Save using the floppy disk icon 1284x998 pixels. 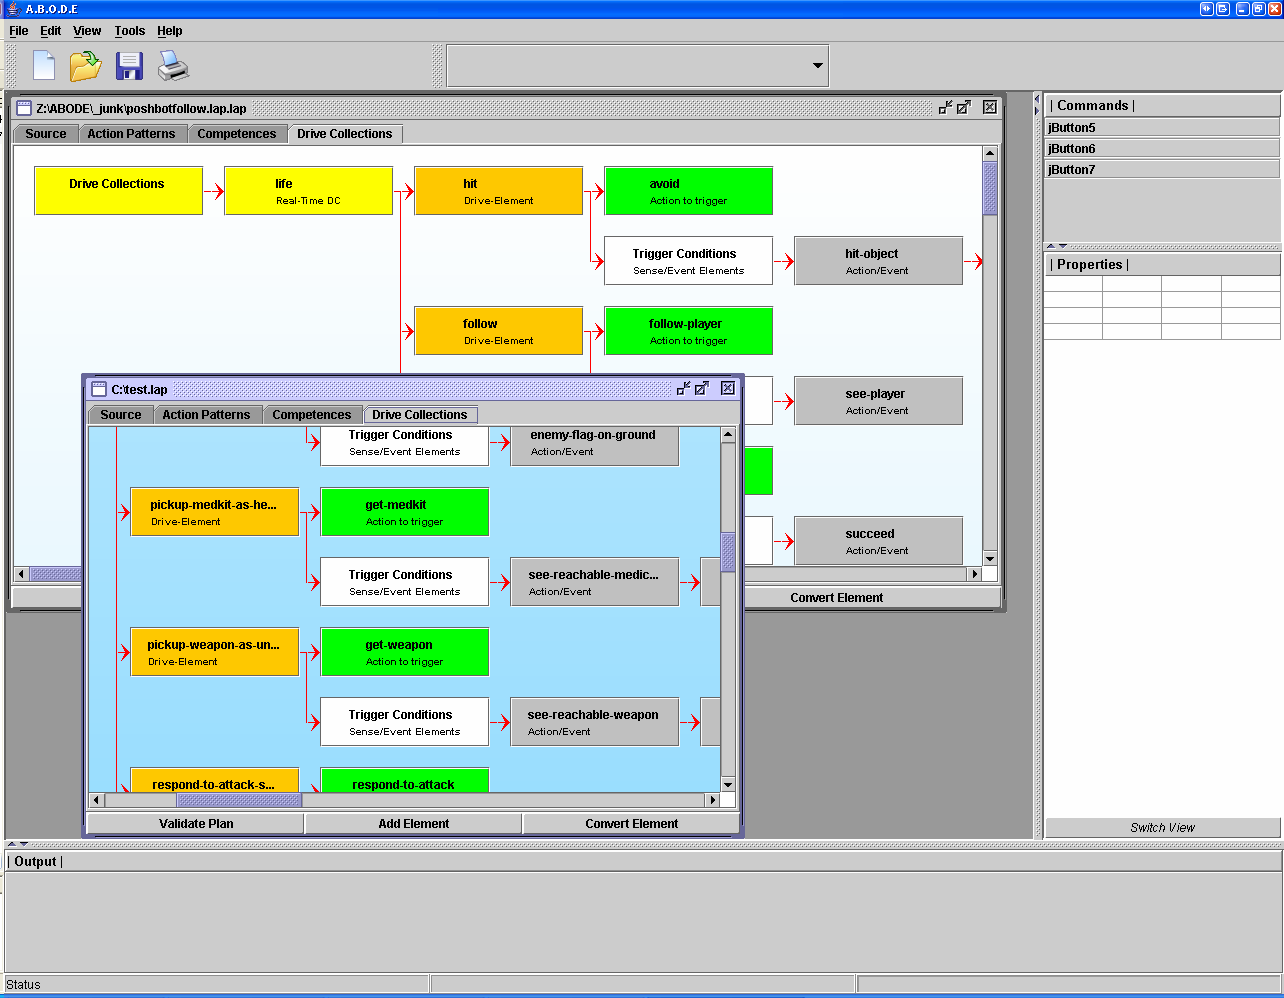click(x=130, y=66)
